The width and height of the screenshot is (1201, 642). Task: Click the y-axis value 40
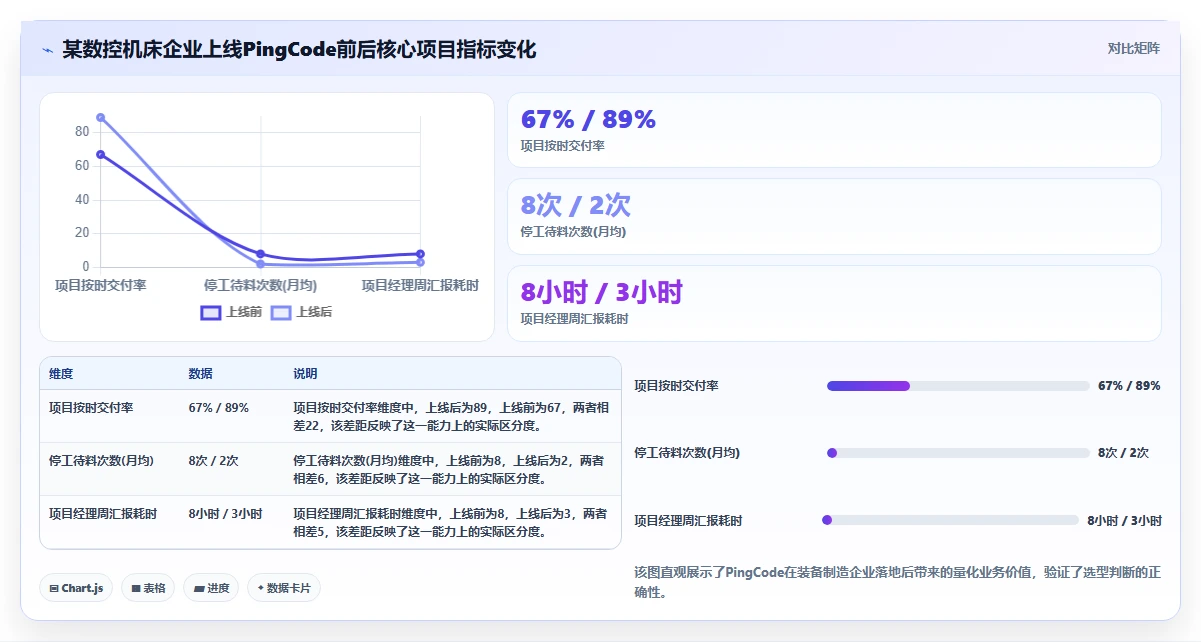82,199
